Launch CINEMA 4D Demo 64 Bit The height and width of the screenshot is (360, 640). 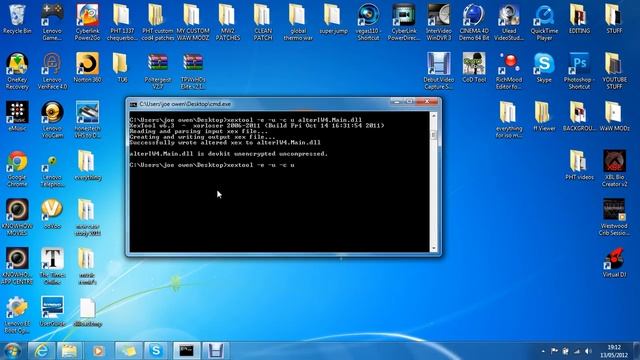[474, 22]
